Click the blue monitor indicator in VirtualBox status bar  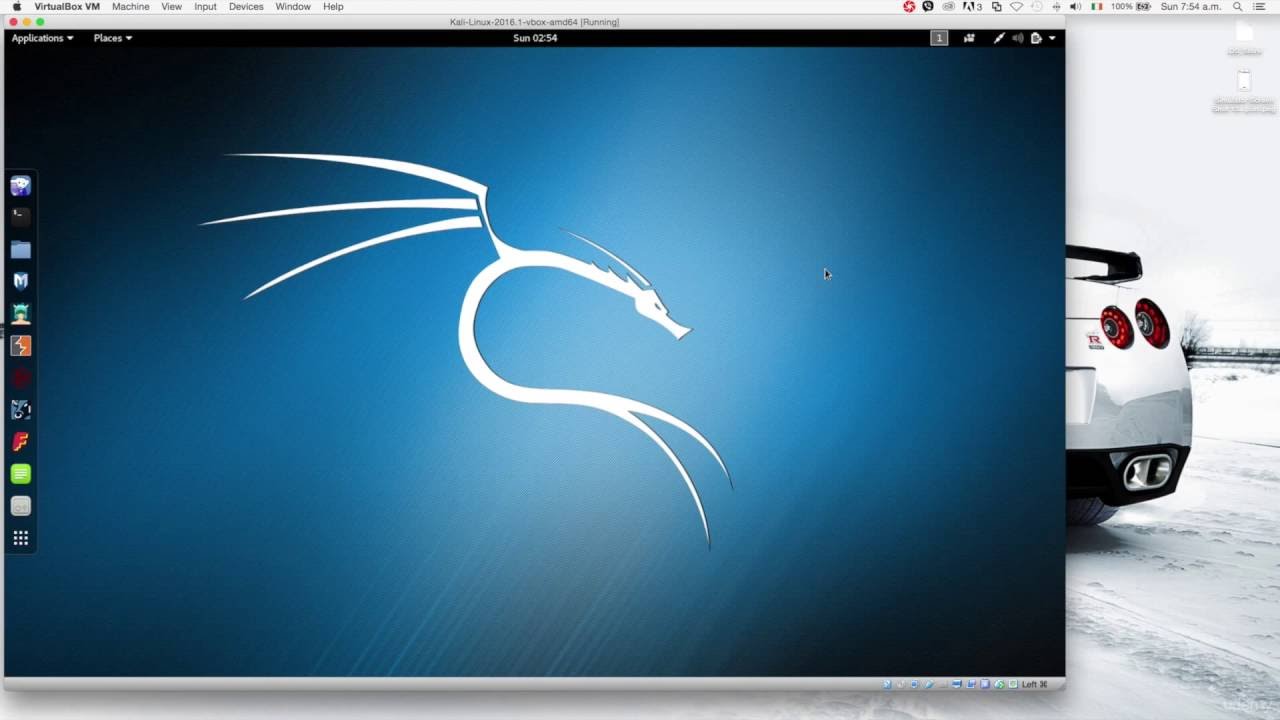(x=957, y=684)
